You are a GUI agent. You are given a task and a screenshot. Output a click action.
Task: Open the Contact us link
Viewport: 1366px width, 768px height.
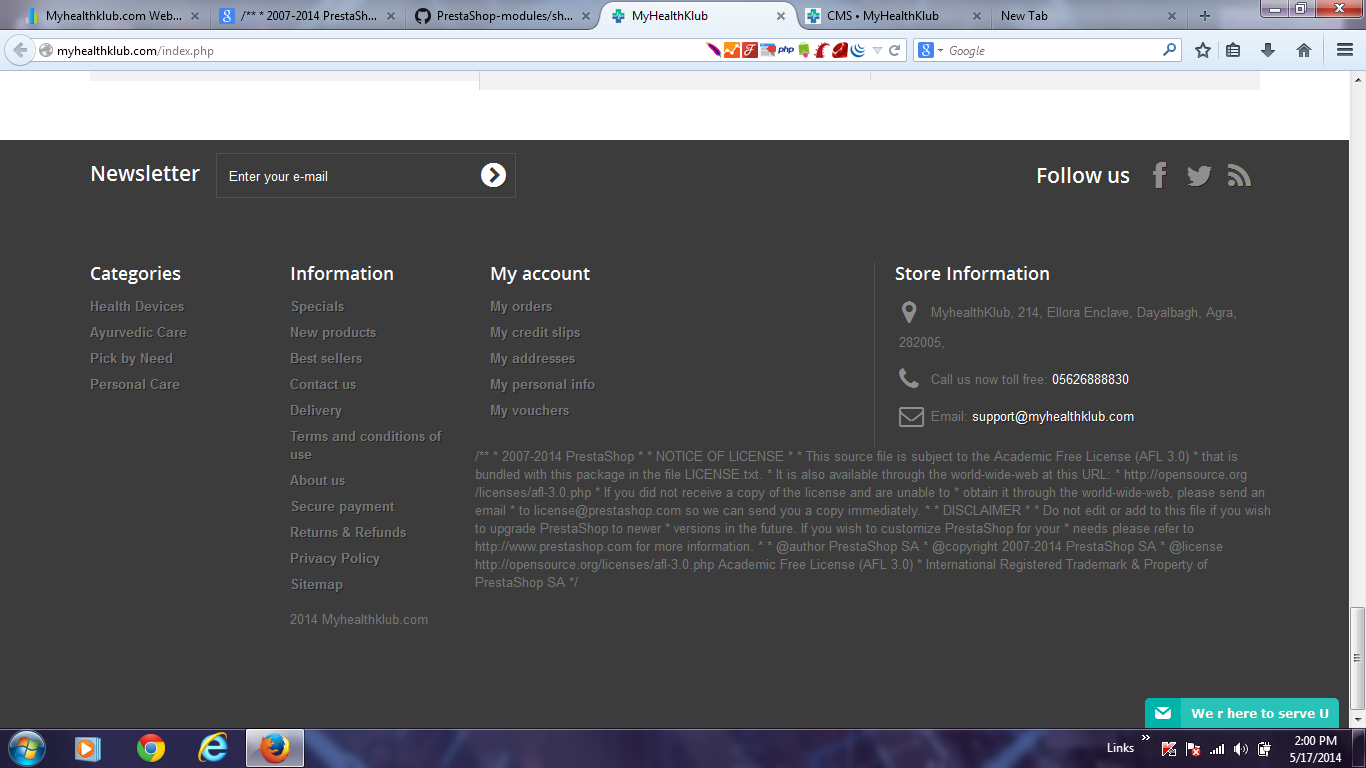click(323, 384)
